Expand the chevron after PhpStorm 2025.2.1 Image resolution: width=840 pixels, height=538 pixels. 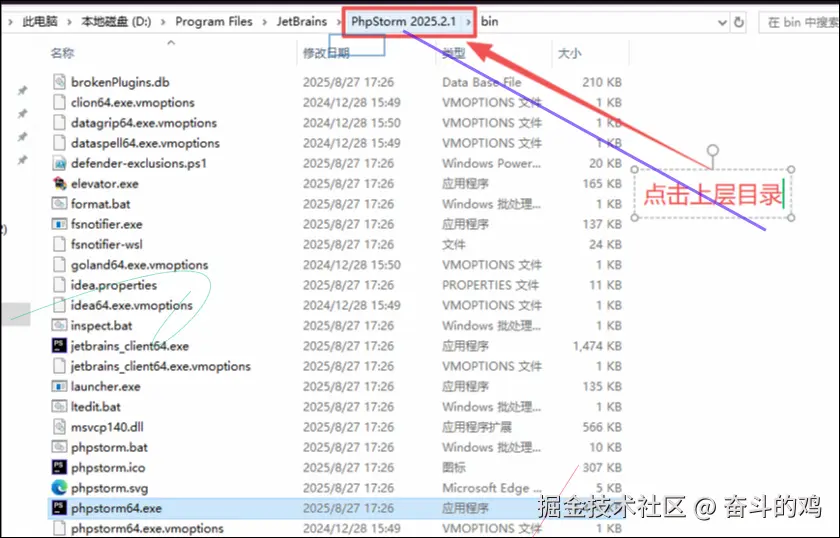coord(468,22)
